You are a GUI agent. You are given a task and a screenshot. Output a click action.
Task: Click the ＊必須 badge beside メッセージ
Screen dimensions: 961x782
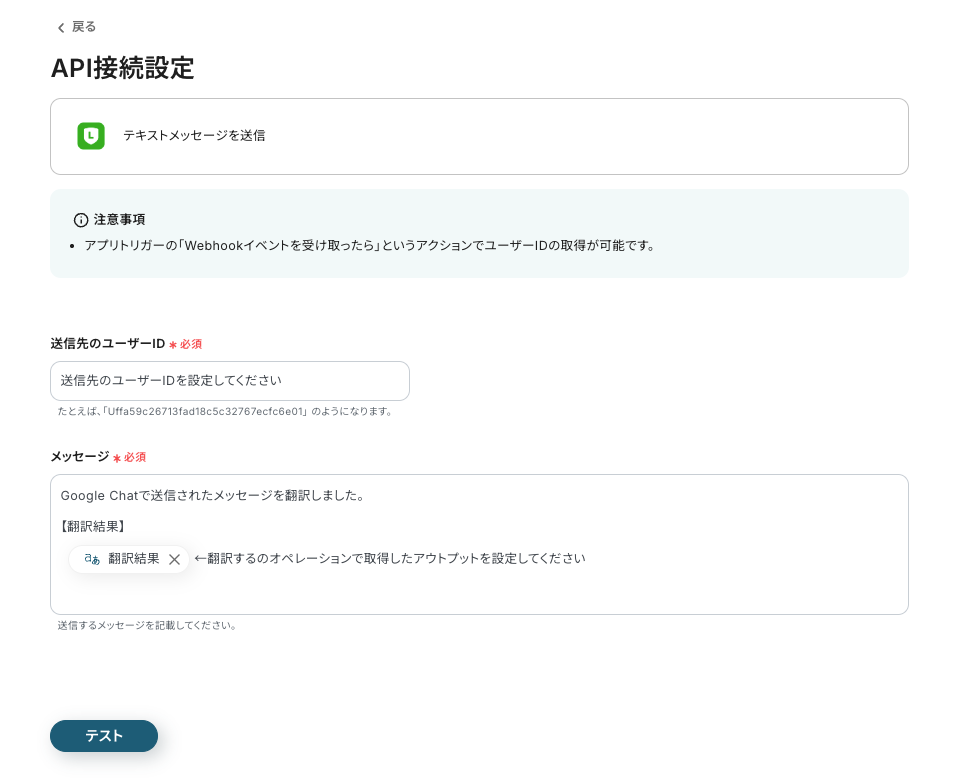click(130, 457)
